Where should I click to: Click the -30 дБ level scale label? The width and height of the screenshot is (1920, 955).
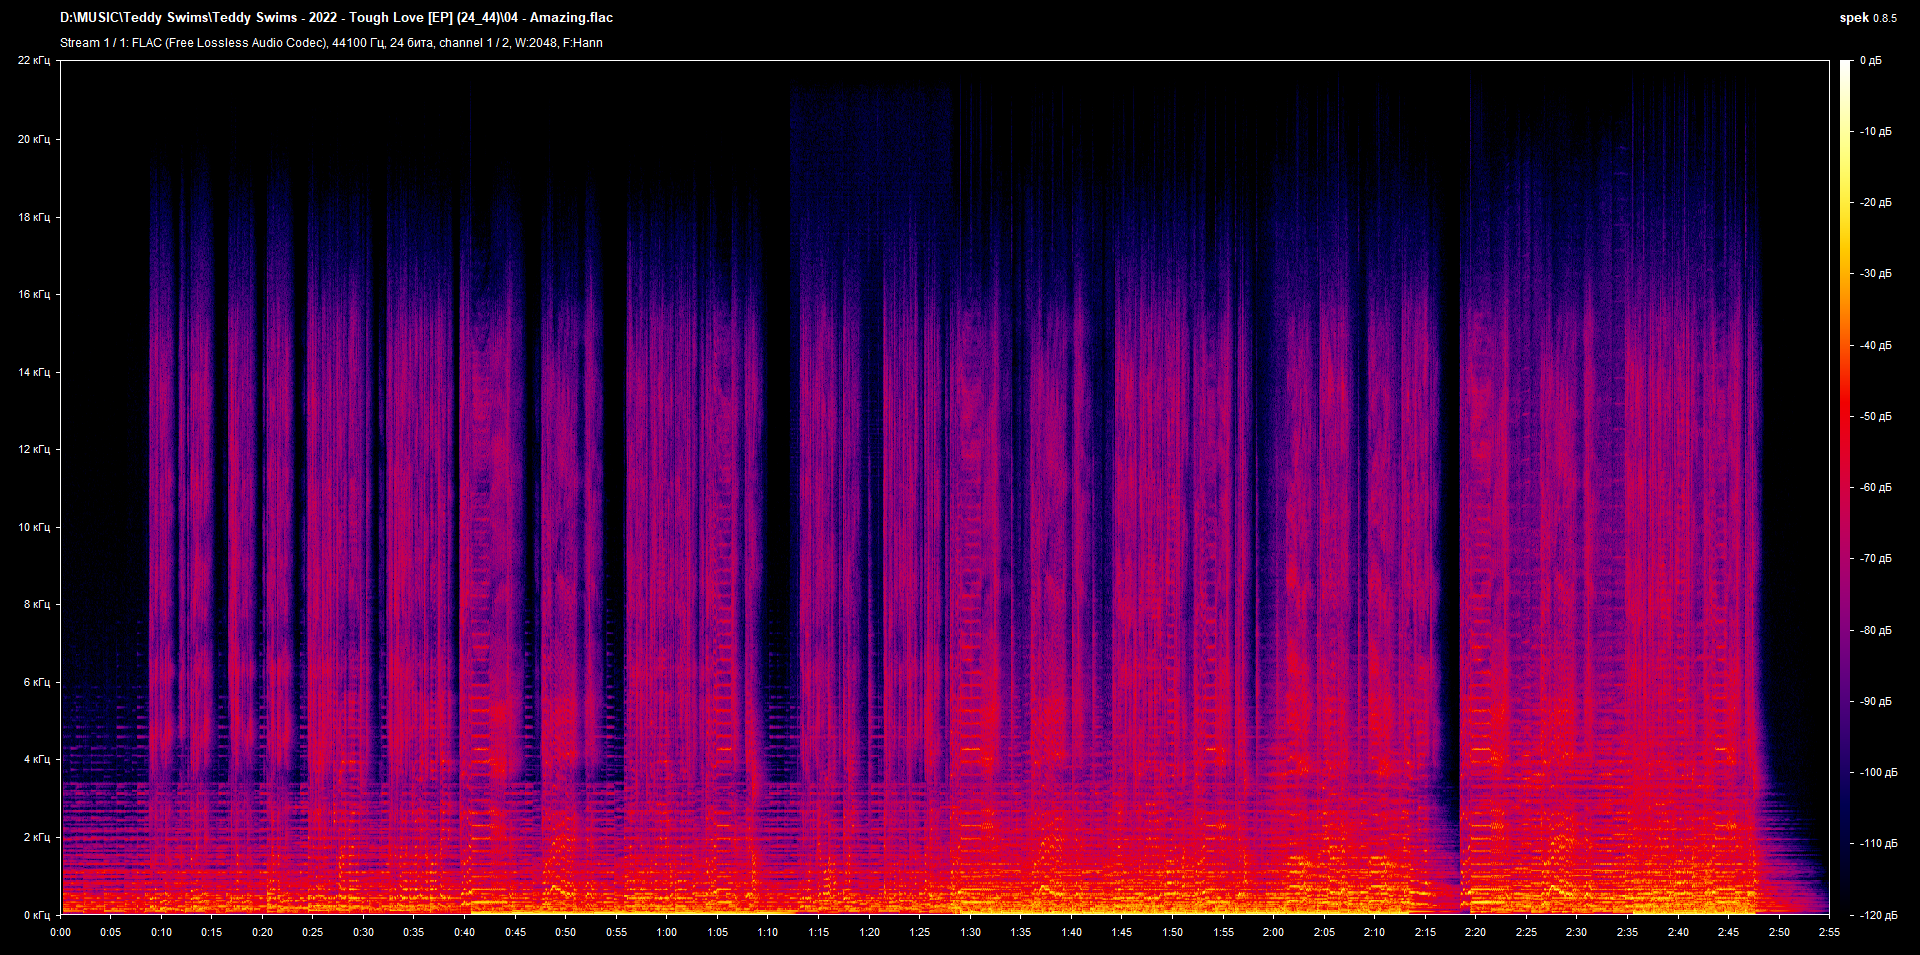(x=1876, y=274)
